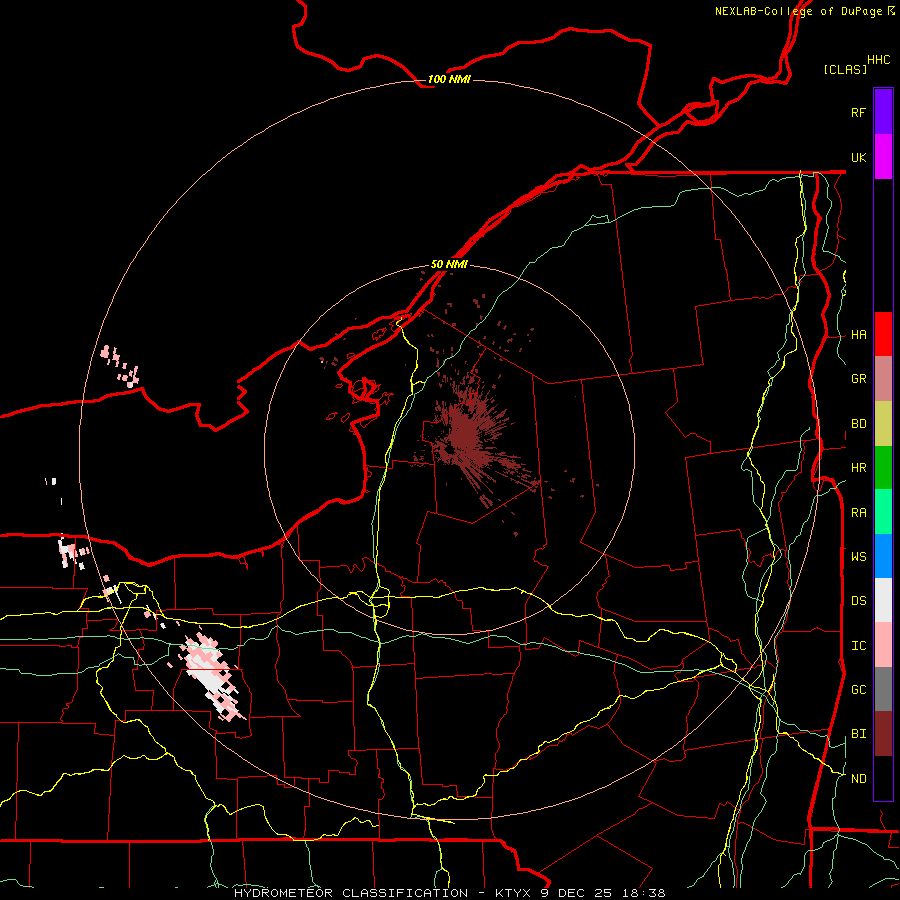The height and width of the screenshot is (900, 900).
Task: Click the WS blue legend swatch
Action: [883, 556]
